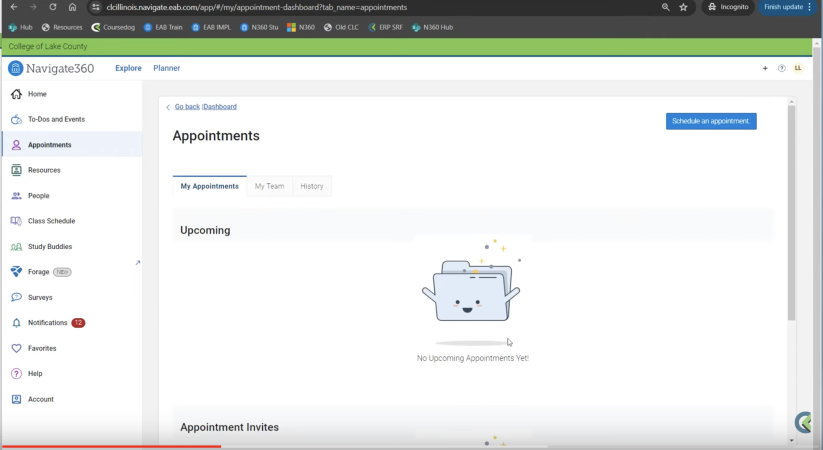Switch to the History tab
Screen dimensions: 823x450
click(312, 186)
